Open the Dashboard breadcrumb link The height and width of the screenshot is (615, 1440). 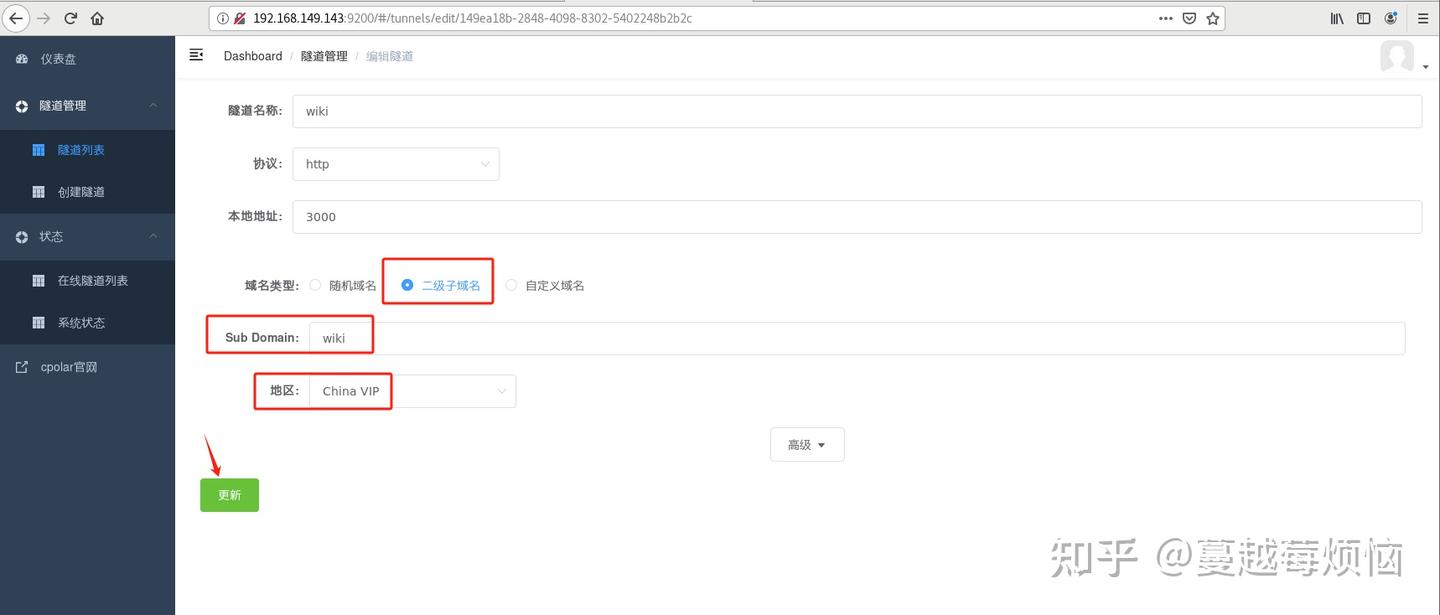pyautogui.click(x=252, y=55)
